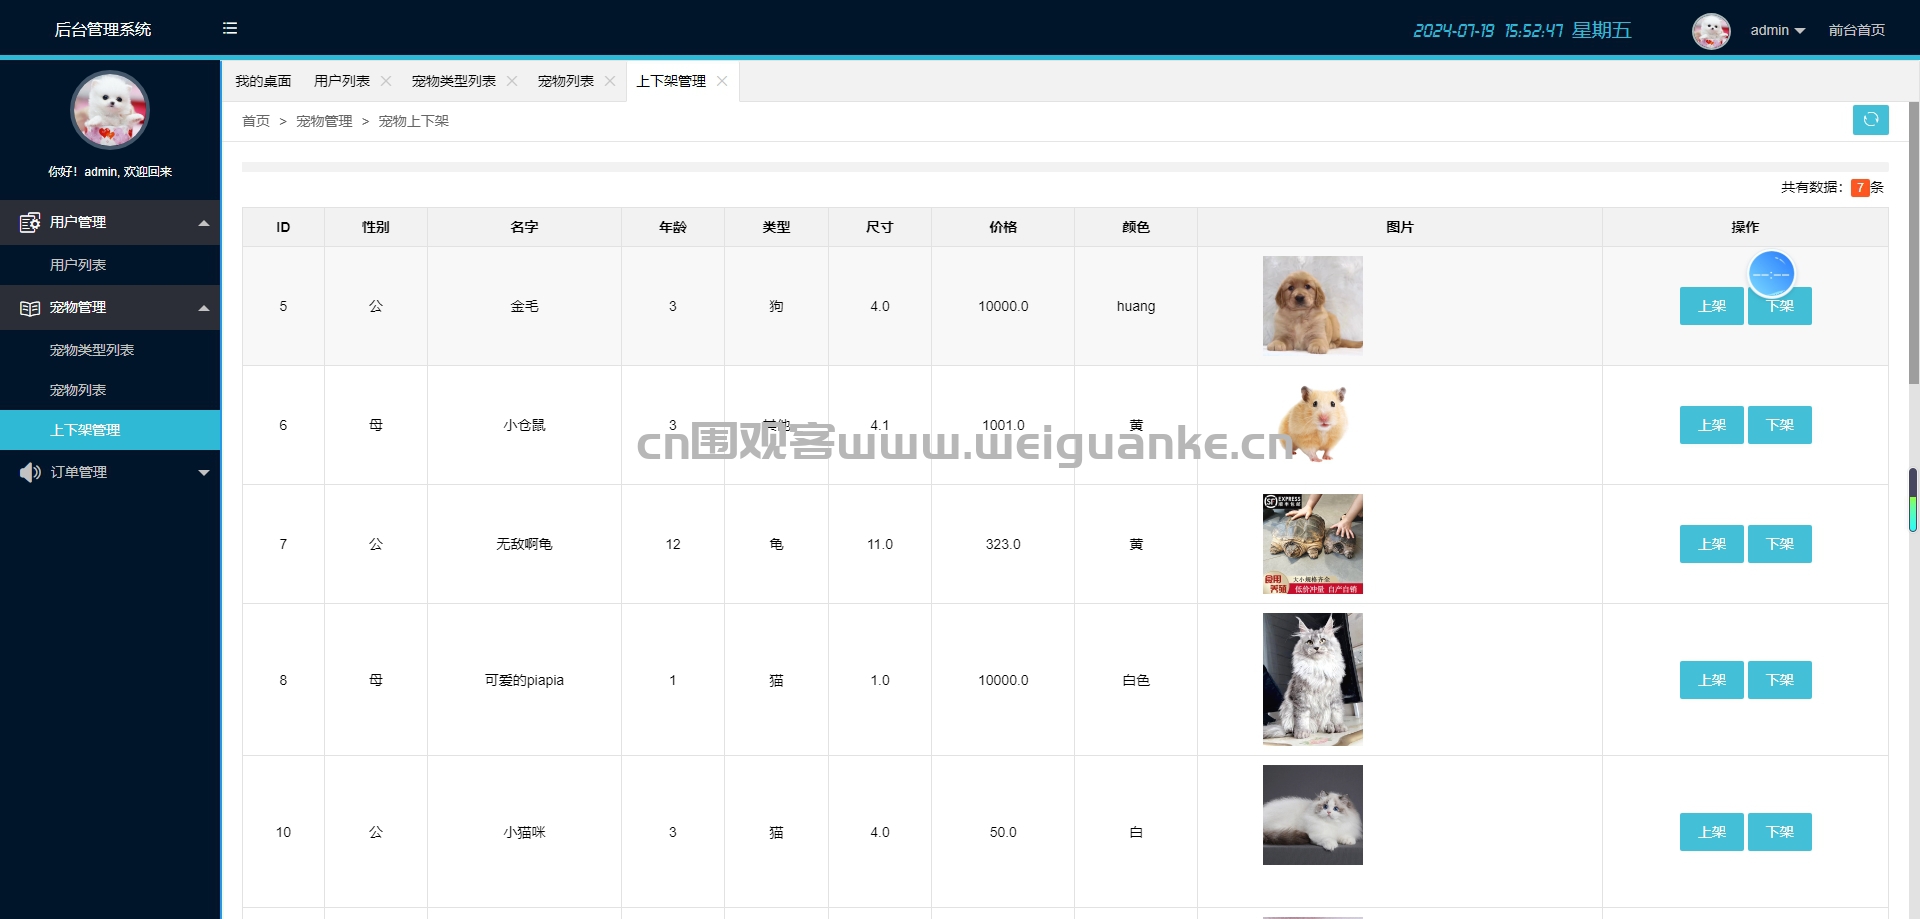The height and width of the screenshot is (919, 1920).
Task: Click the floating blue circle widget
Action: tap(1771, 273)
